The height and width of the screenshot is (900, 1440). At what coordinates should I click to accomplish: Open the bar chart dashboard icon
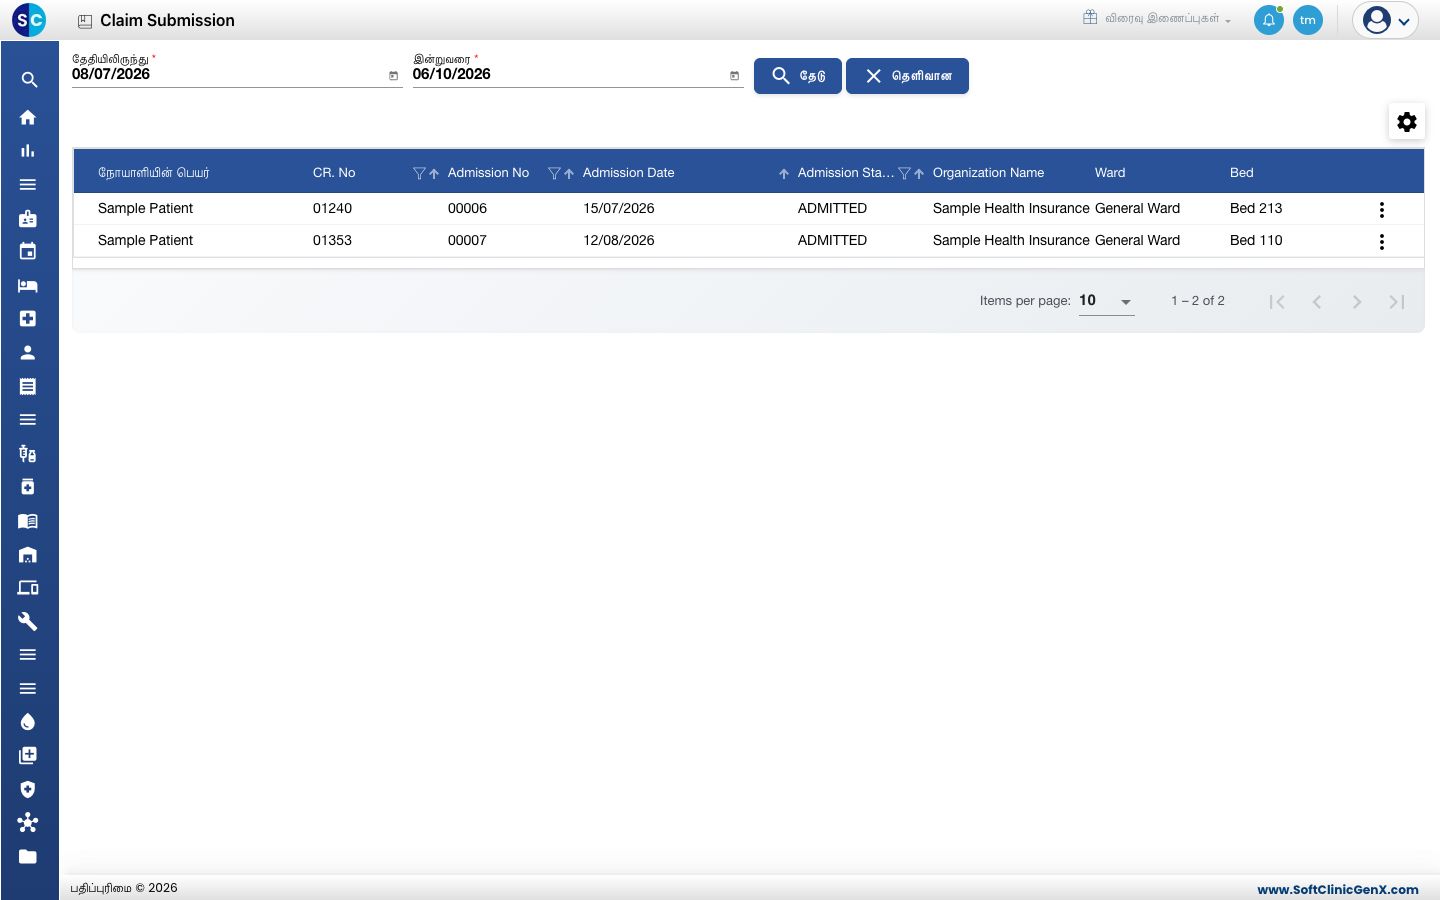click(x=28, y=151)
